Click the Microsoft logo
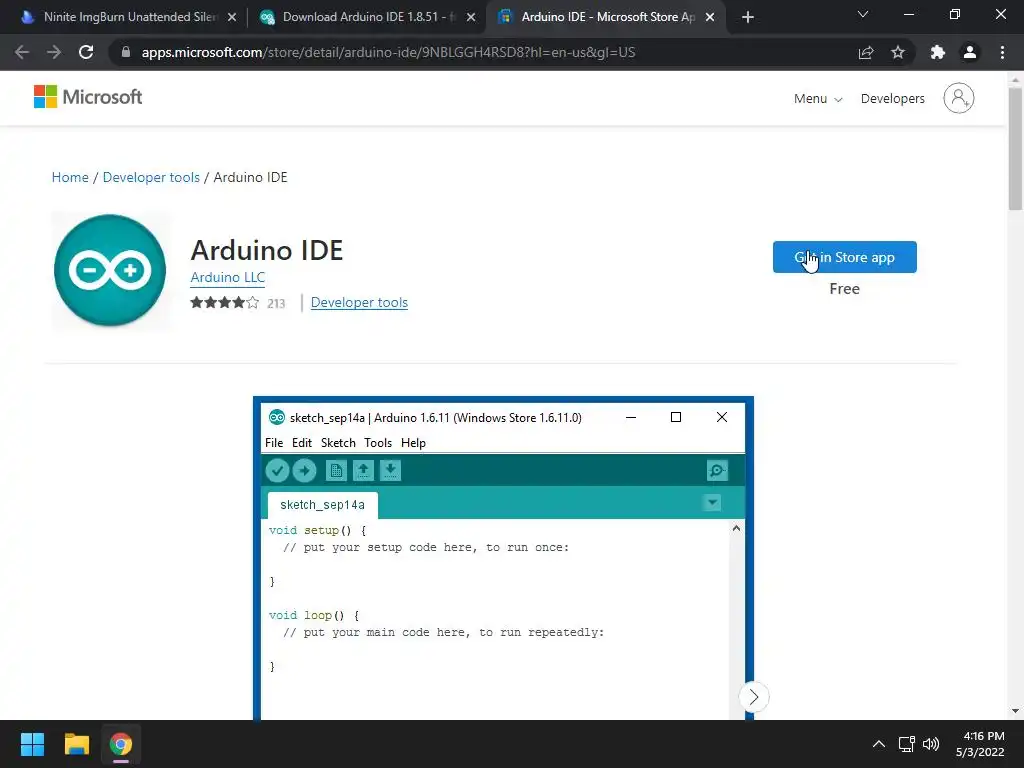Image resolution: width=1024 pixels, height=768 pixels. pos(88,97)
